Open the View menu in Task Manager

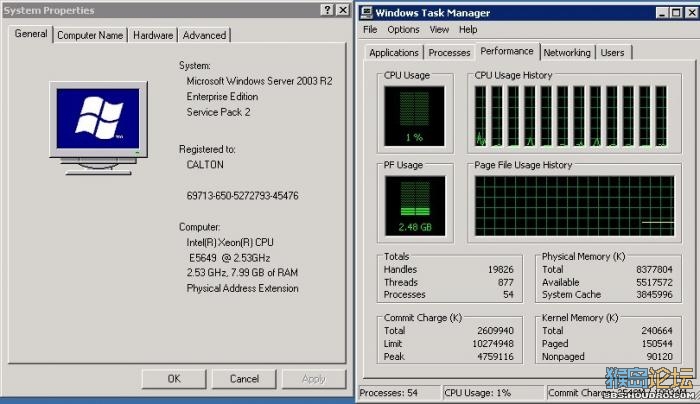439,29
